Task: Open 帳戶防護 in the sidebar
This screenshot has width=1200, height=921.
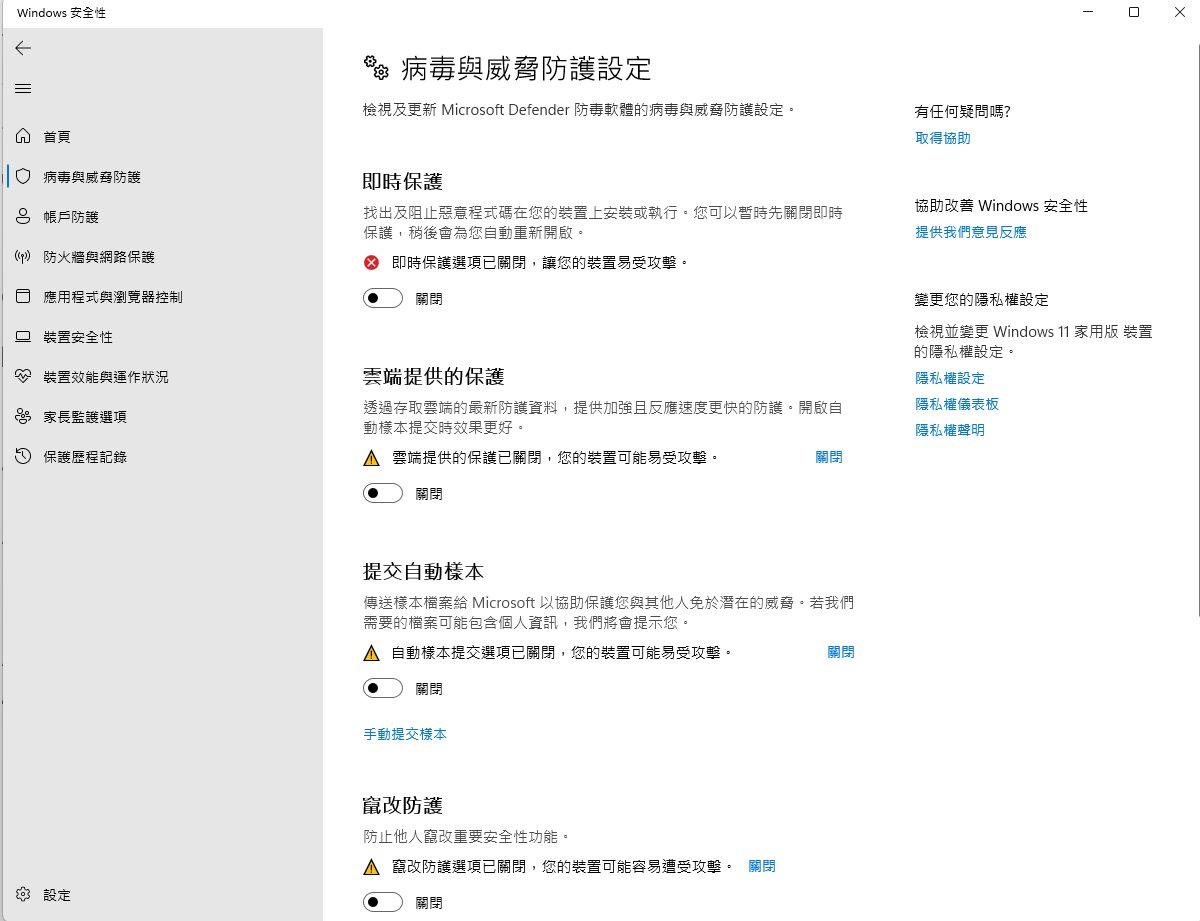Action: pos(161,217)
